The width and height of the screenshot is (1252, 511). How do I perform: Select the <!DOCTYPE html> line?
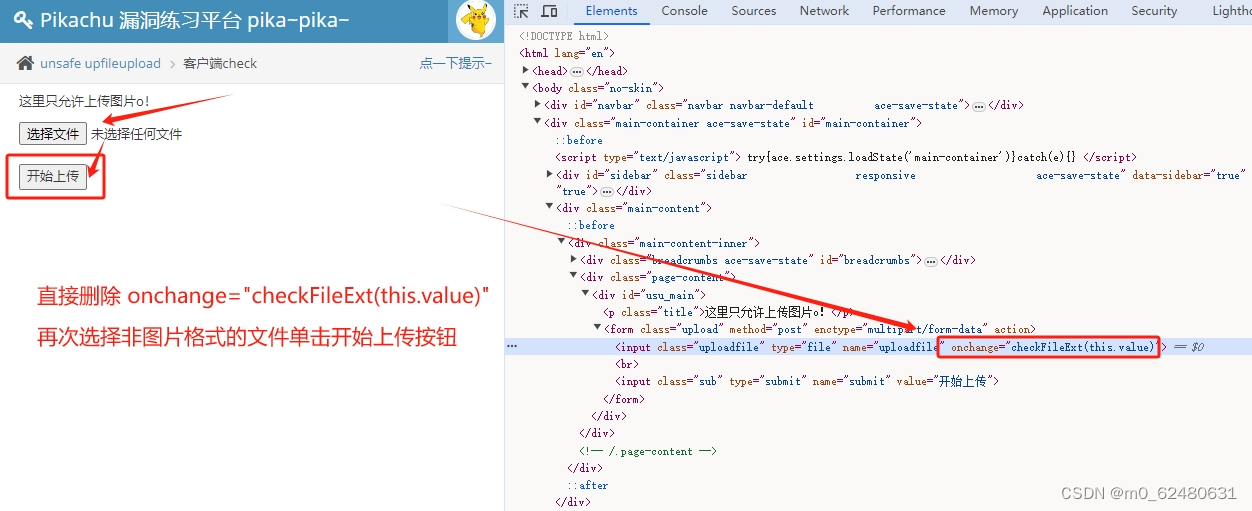pos(565,36)
